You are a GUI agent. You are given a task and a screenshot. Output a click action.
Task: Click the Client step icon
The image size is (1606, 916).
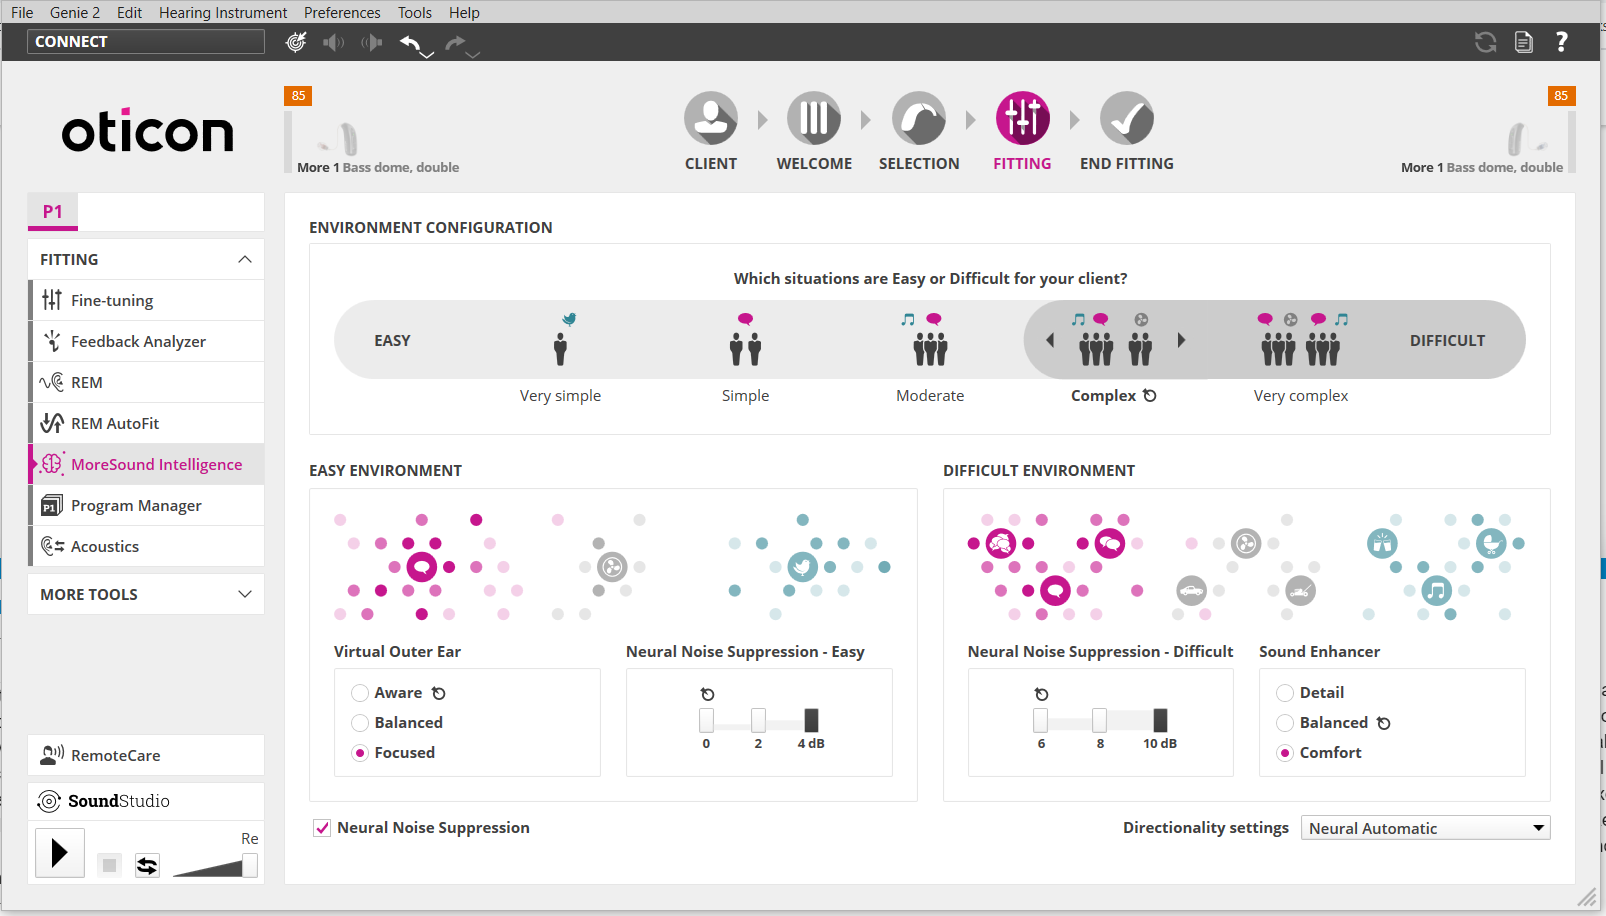[x=710, y=119]
